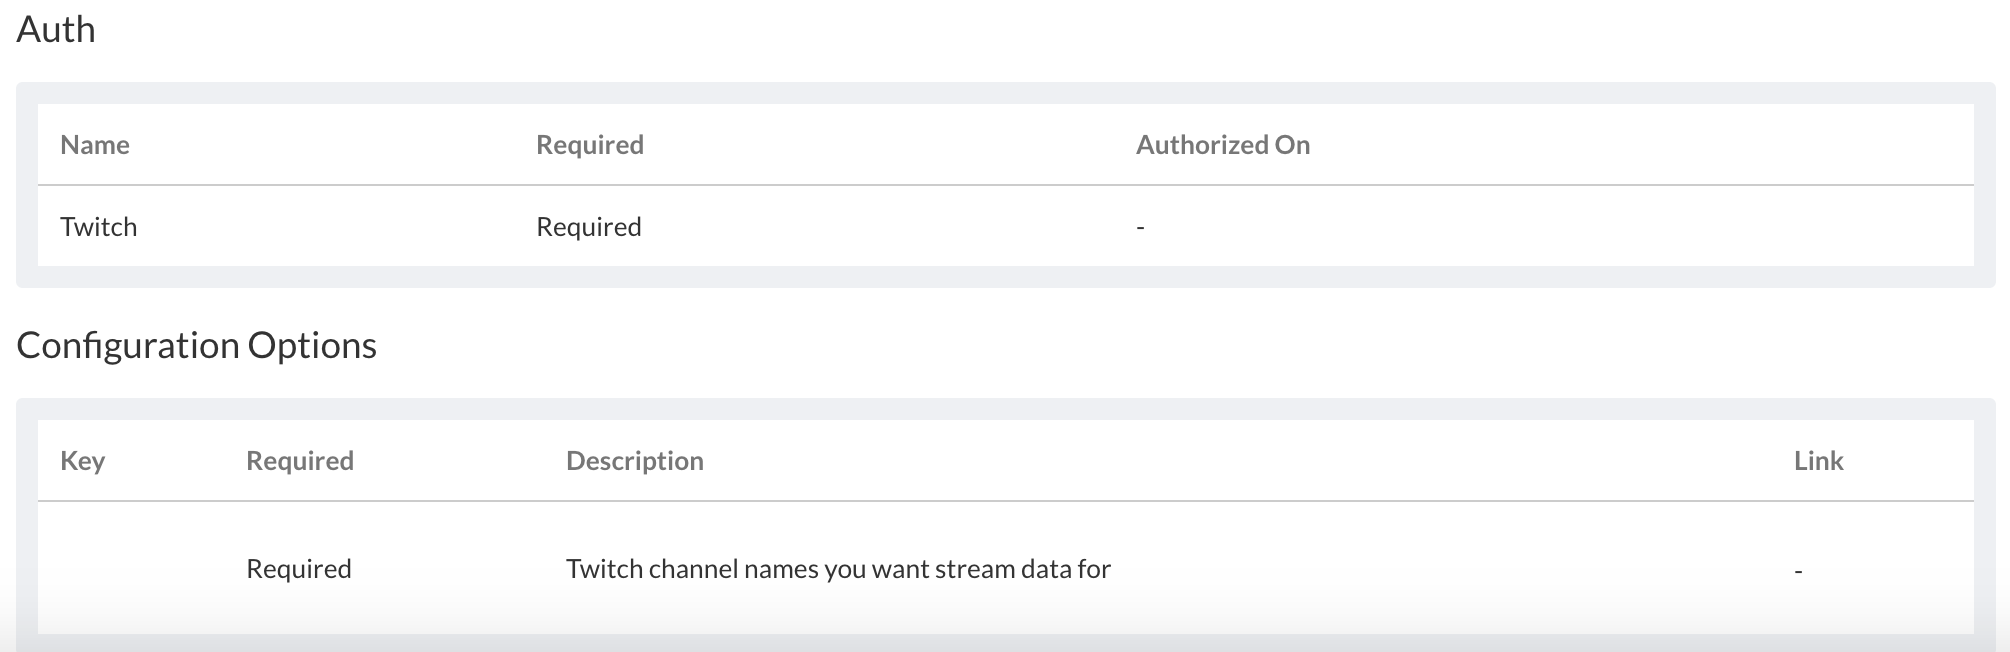Click the word Twitch in the channel description

click(x=604, y=569)
